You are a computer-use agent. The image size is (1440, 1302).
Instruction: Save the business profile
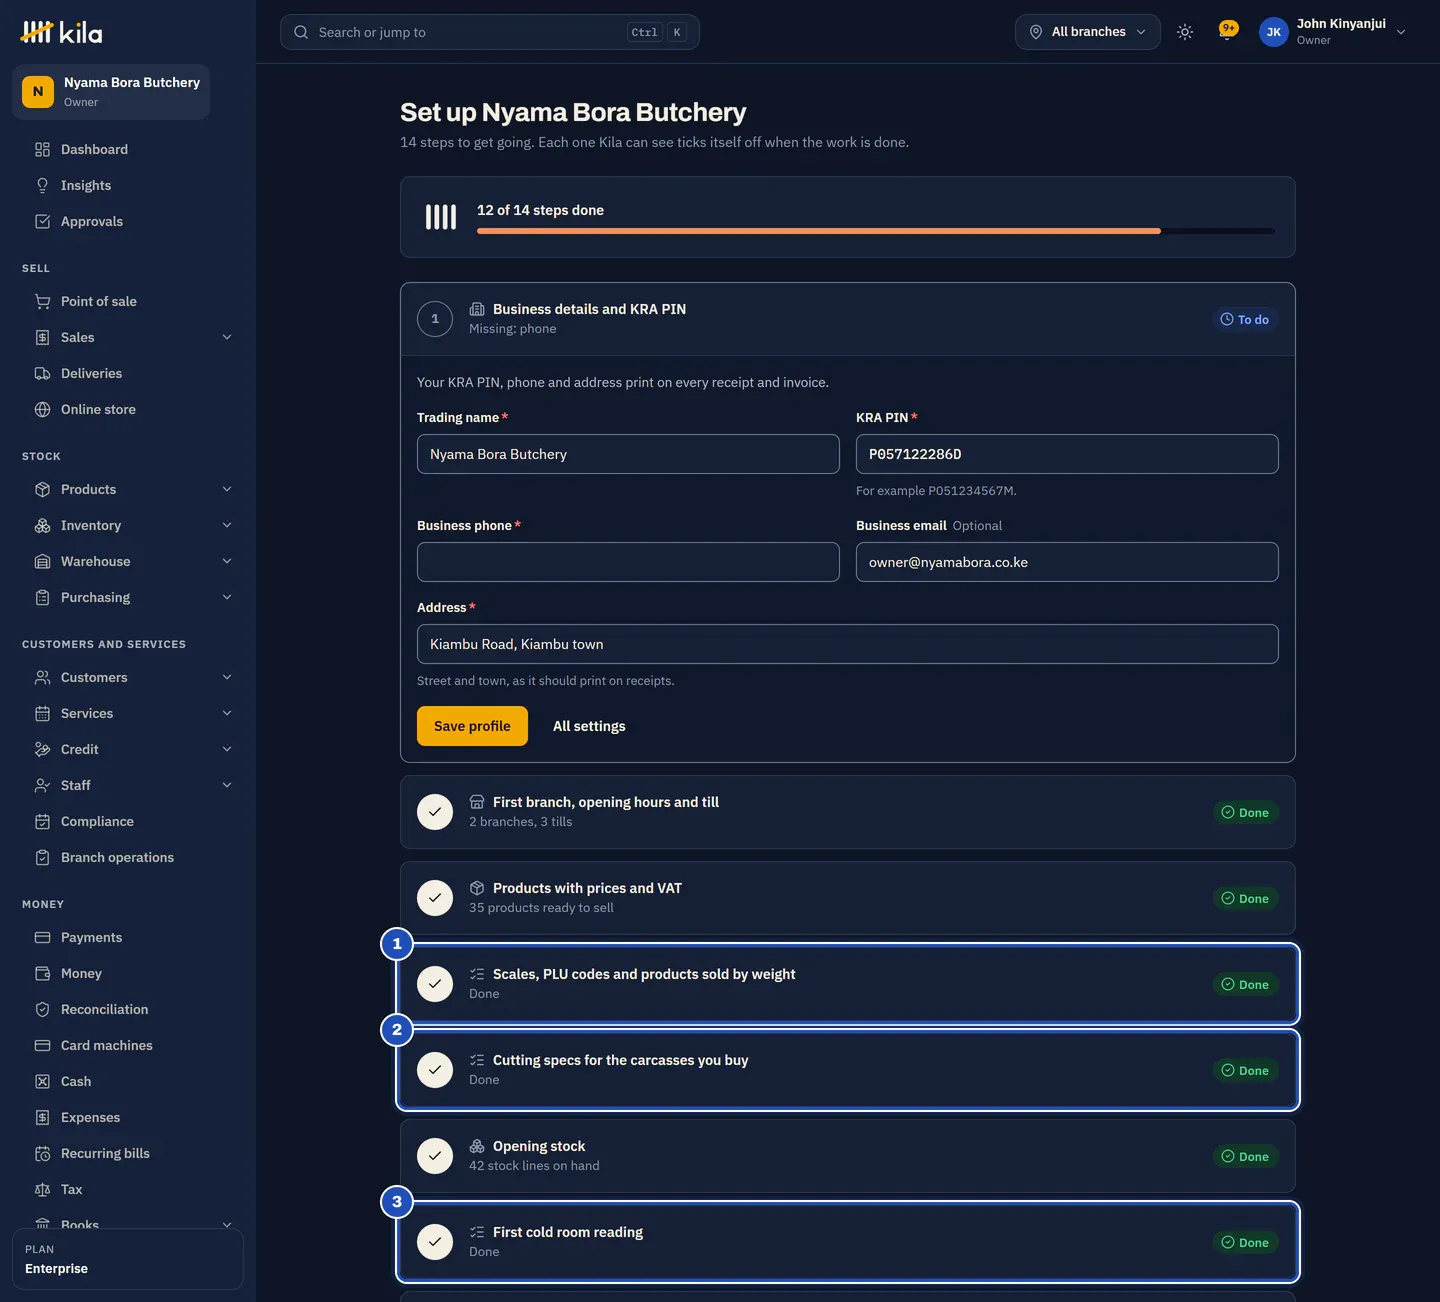click(472, 726)
